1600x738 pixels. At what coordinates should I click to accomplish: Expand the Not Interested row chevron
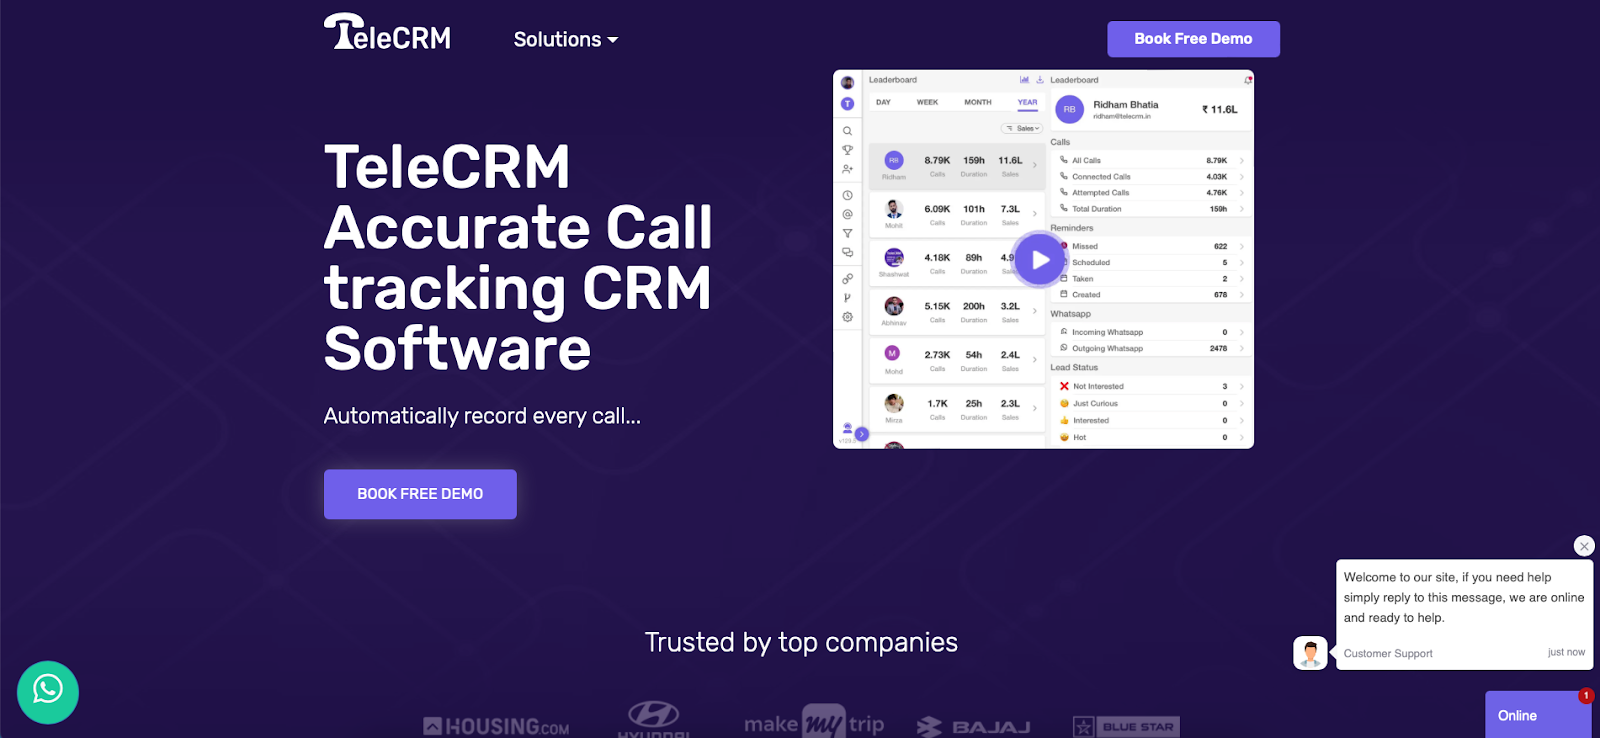pos(1242,387)
